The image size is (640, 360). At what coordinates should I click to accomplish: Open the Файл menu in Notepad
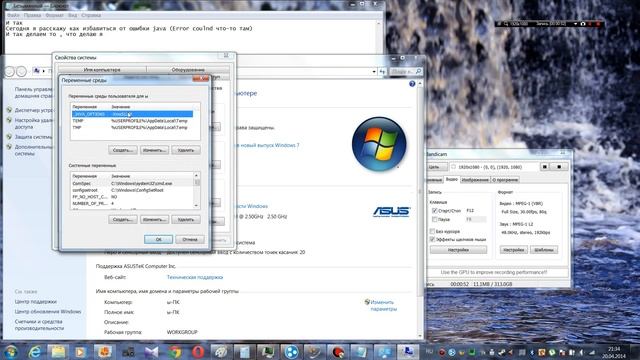point(13,15)
